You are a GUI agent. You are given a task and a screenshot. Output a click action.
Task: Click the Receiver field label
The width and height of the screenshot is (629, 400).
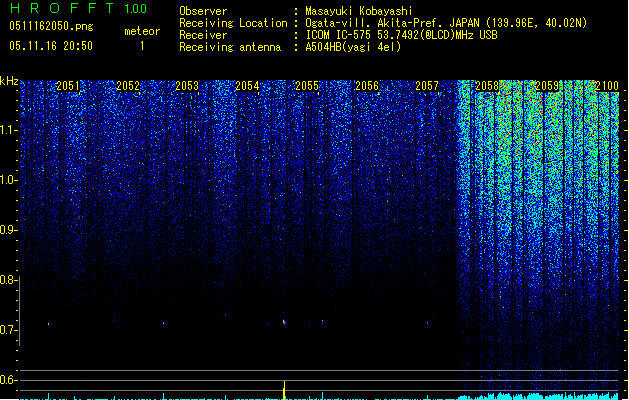[203, 35]
